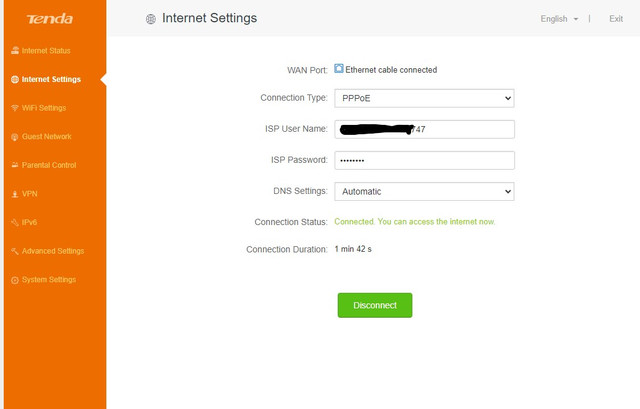The image size is (640, 409).
Task: Click into the ISP Password field
Action: pos(424,160)
